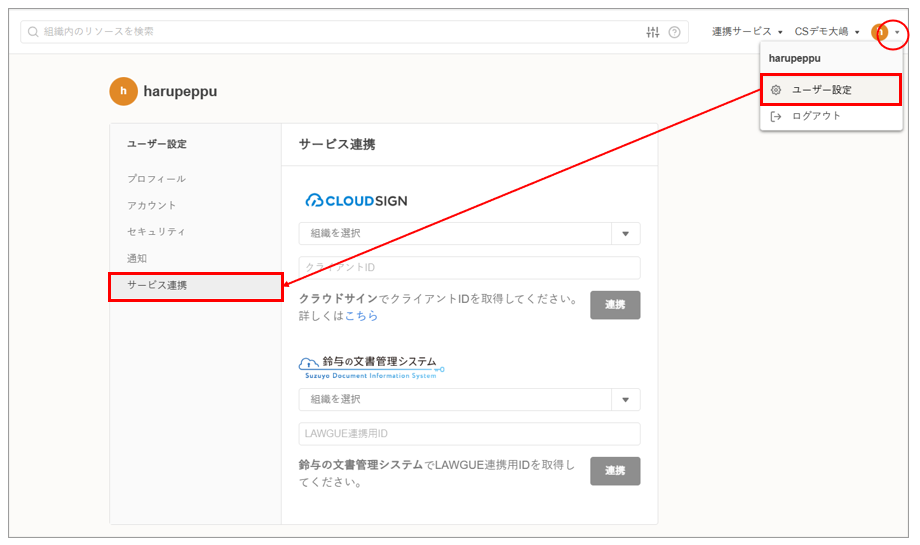920x545 pixels.
Task: Open search filter settings icon
Action: (x=653, y=32)
